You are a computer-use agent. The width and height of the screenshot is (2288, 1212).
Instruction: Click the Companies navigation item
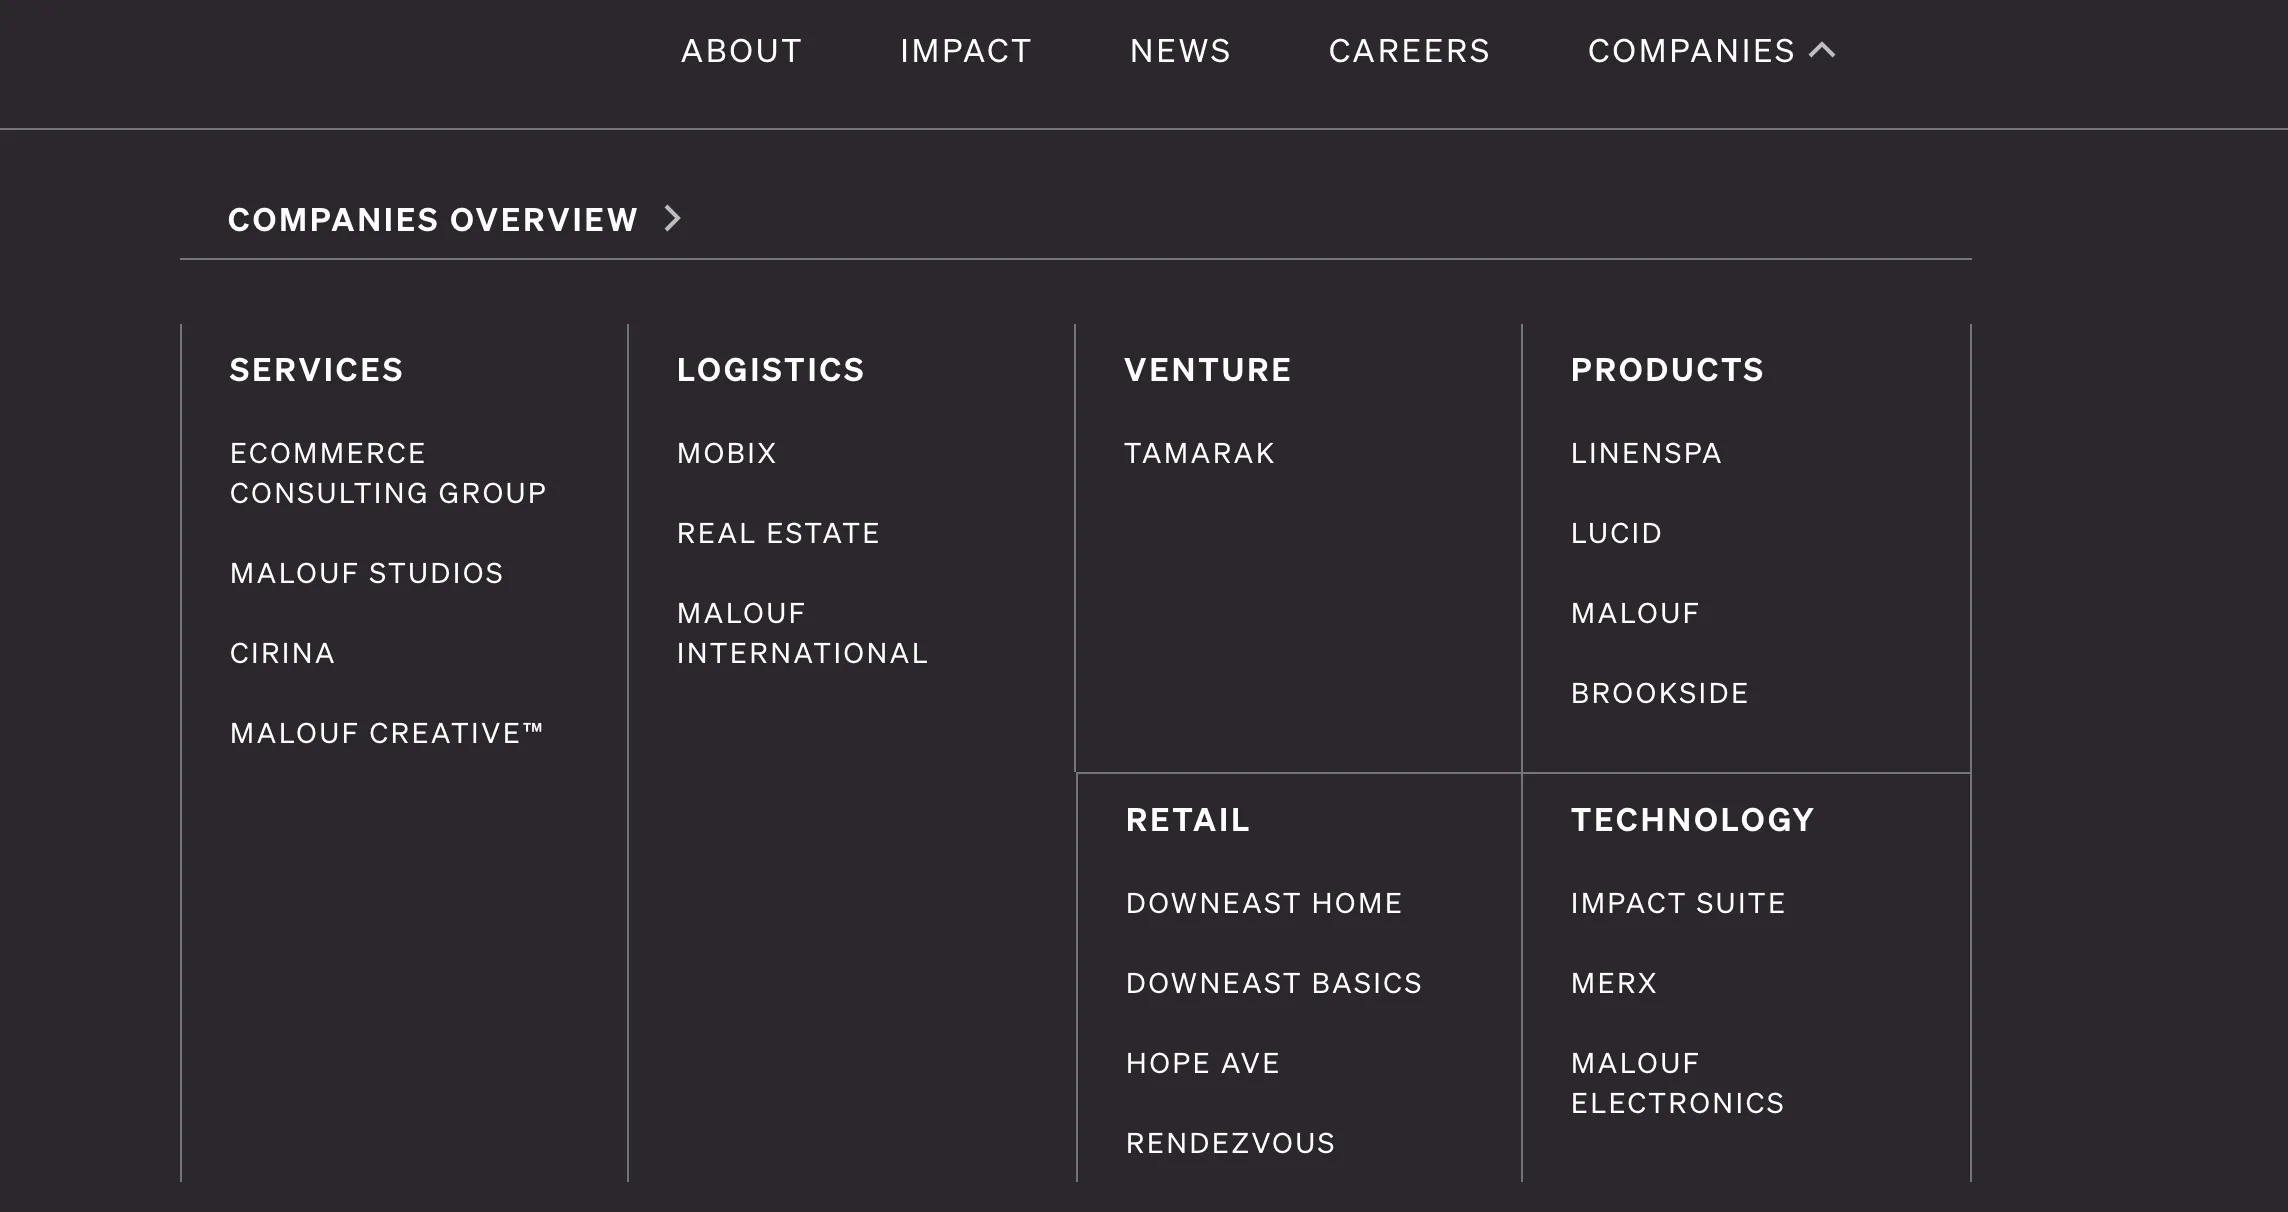[1692, 50]
